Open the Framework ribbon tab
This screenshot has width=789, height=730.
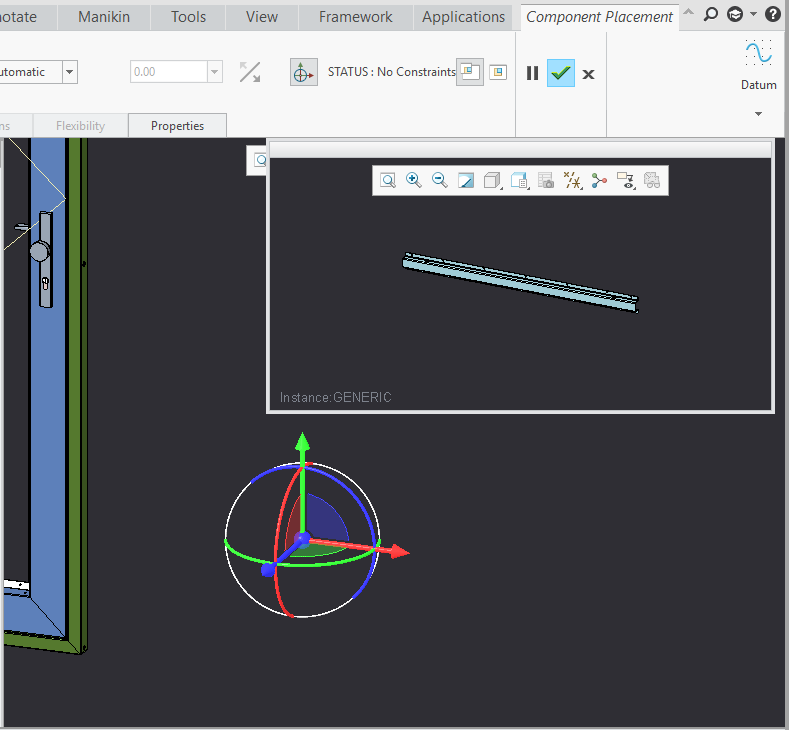coord(355,17)
